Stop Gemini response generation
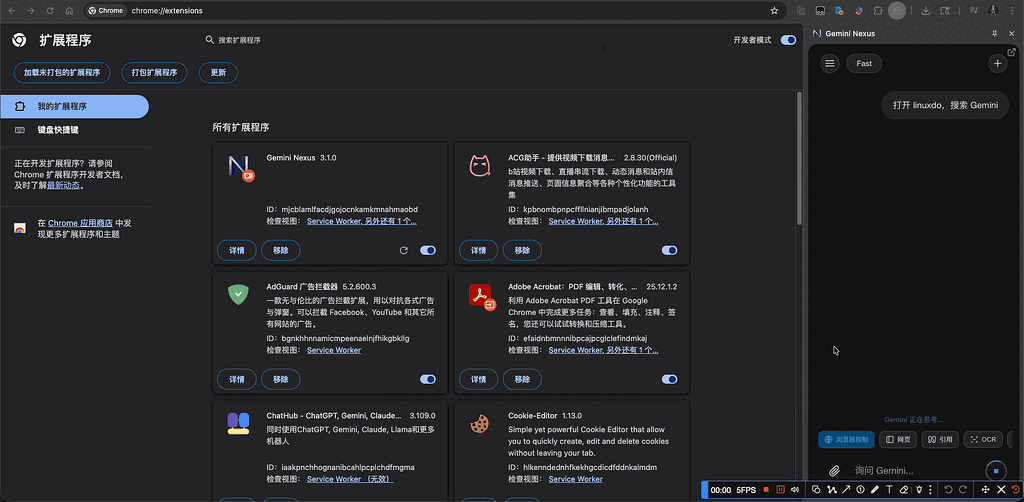1024x502 pixels. pos(996,470)
